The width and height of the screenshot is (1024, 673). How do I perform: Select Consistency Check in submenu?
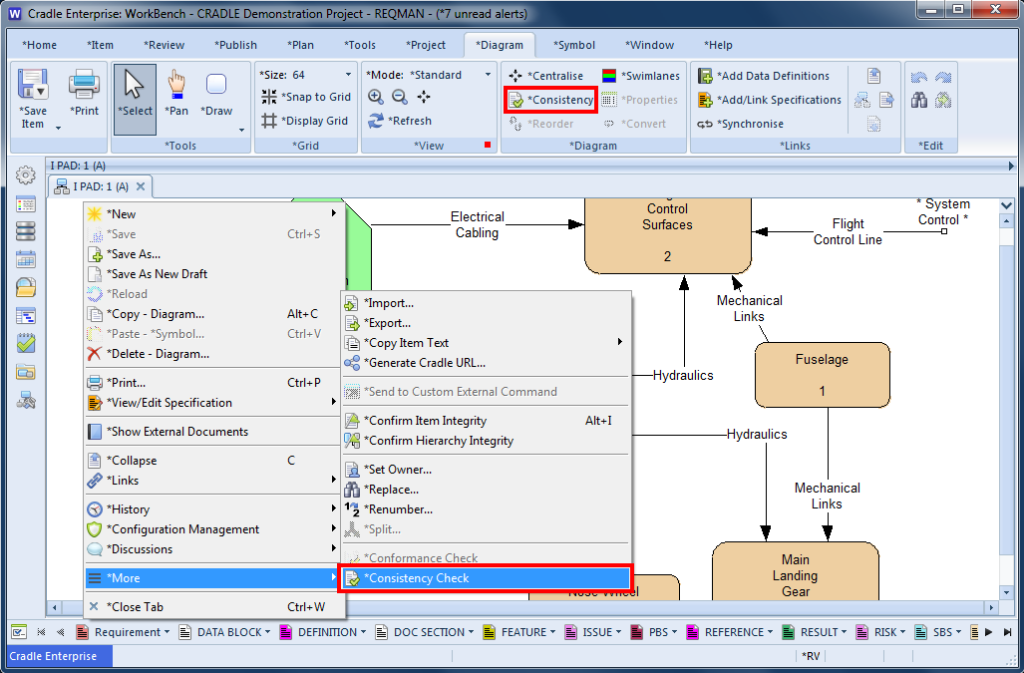[416, 578]
